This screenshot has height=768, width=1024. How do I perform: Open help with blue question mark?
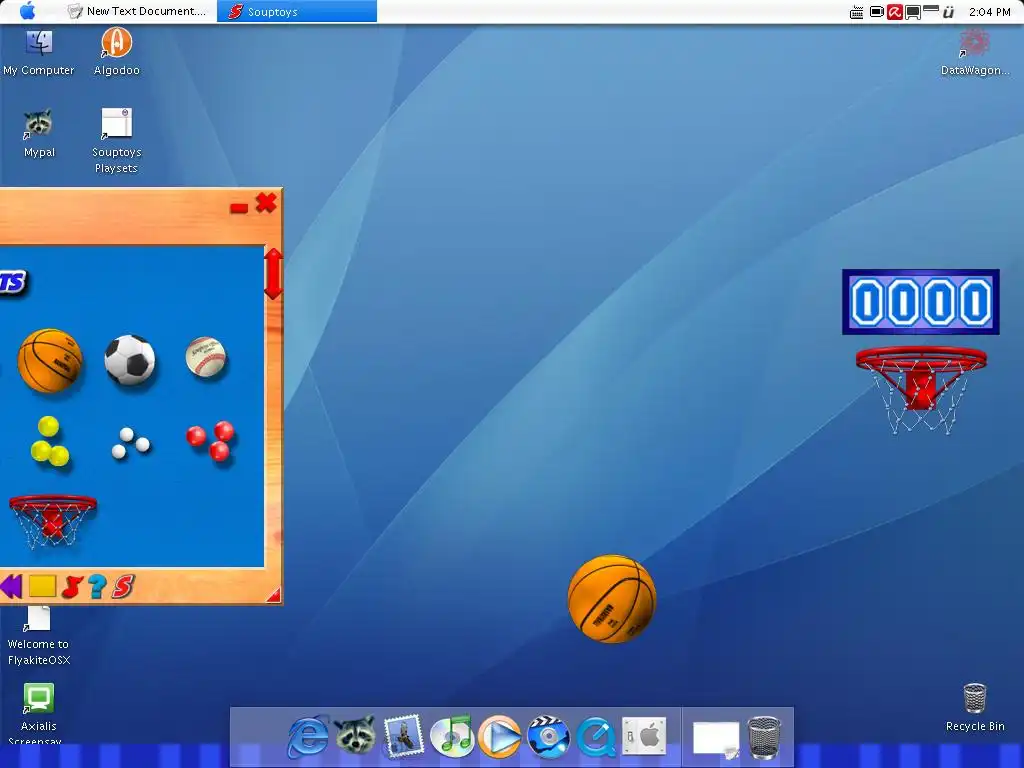pyautogui.click(x=97, y=586)
